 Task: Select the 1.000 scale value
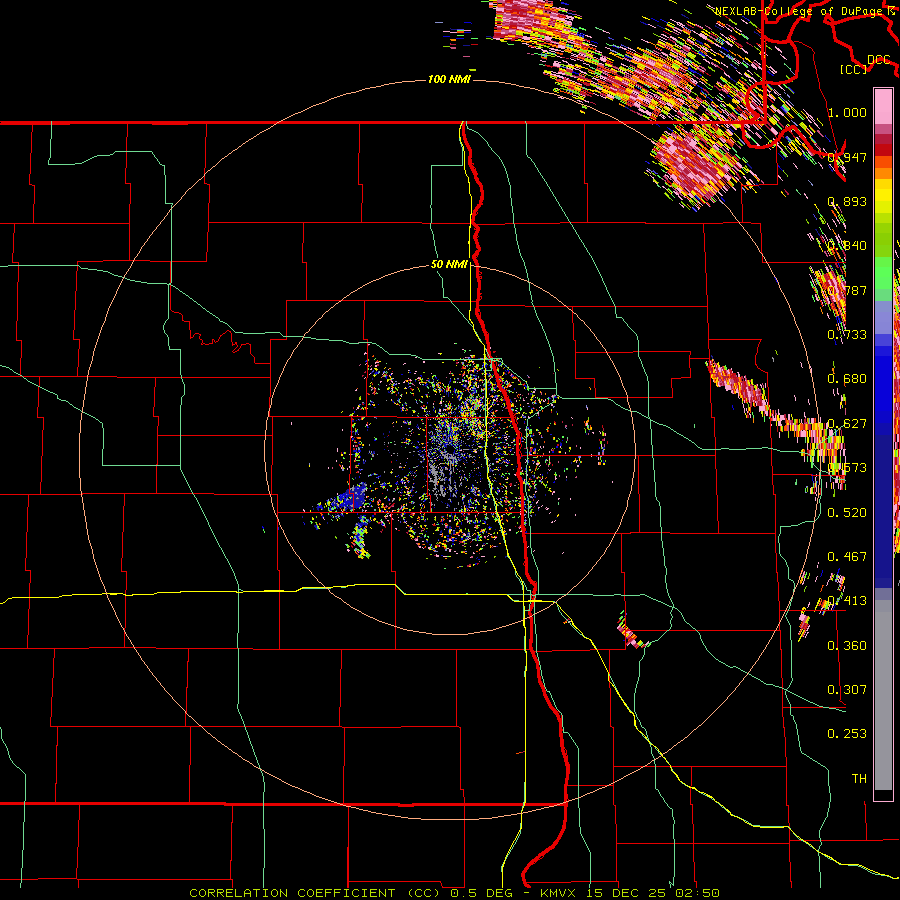pyautogui.click(x=847, y=112)
